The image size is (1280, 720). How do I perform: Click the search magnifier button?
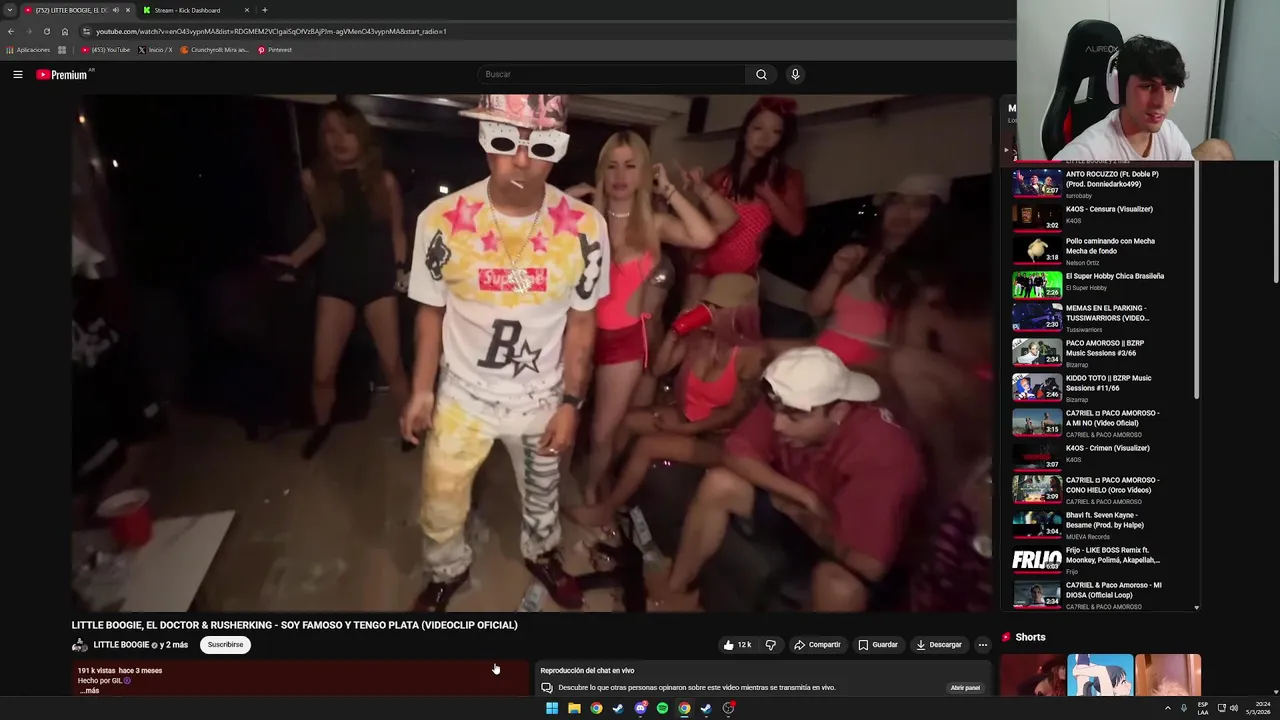(761, 74)
